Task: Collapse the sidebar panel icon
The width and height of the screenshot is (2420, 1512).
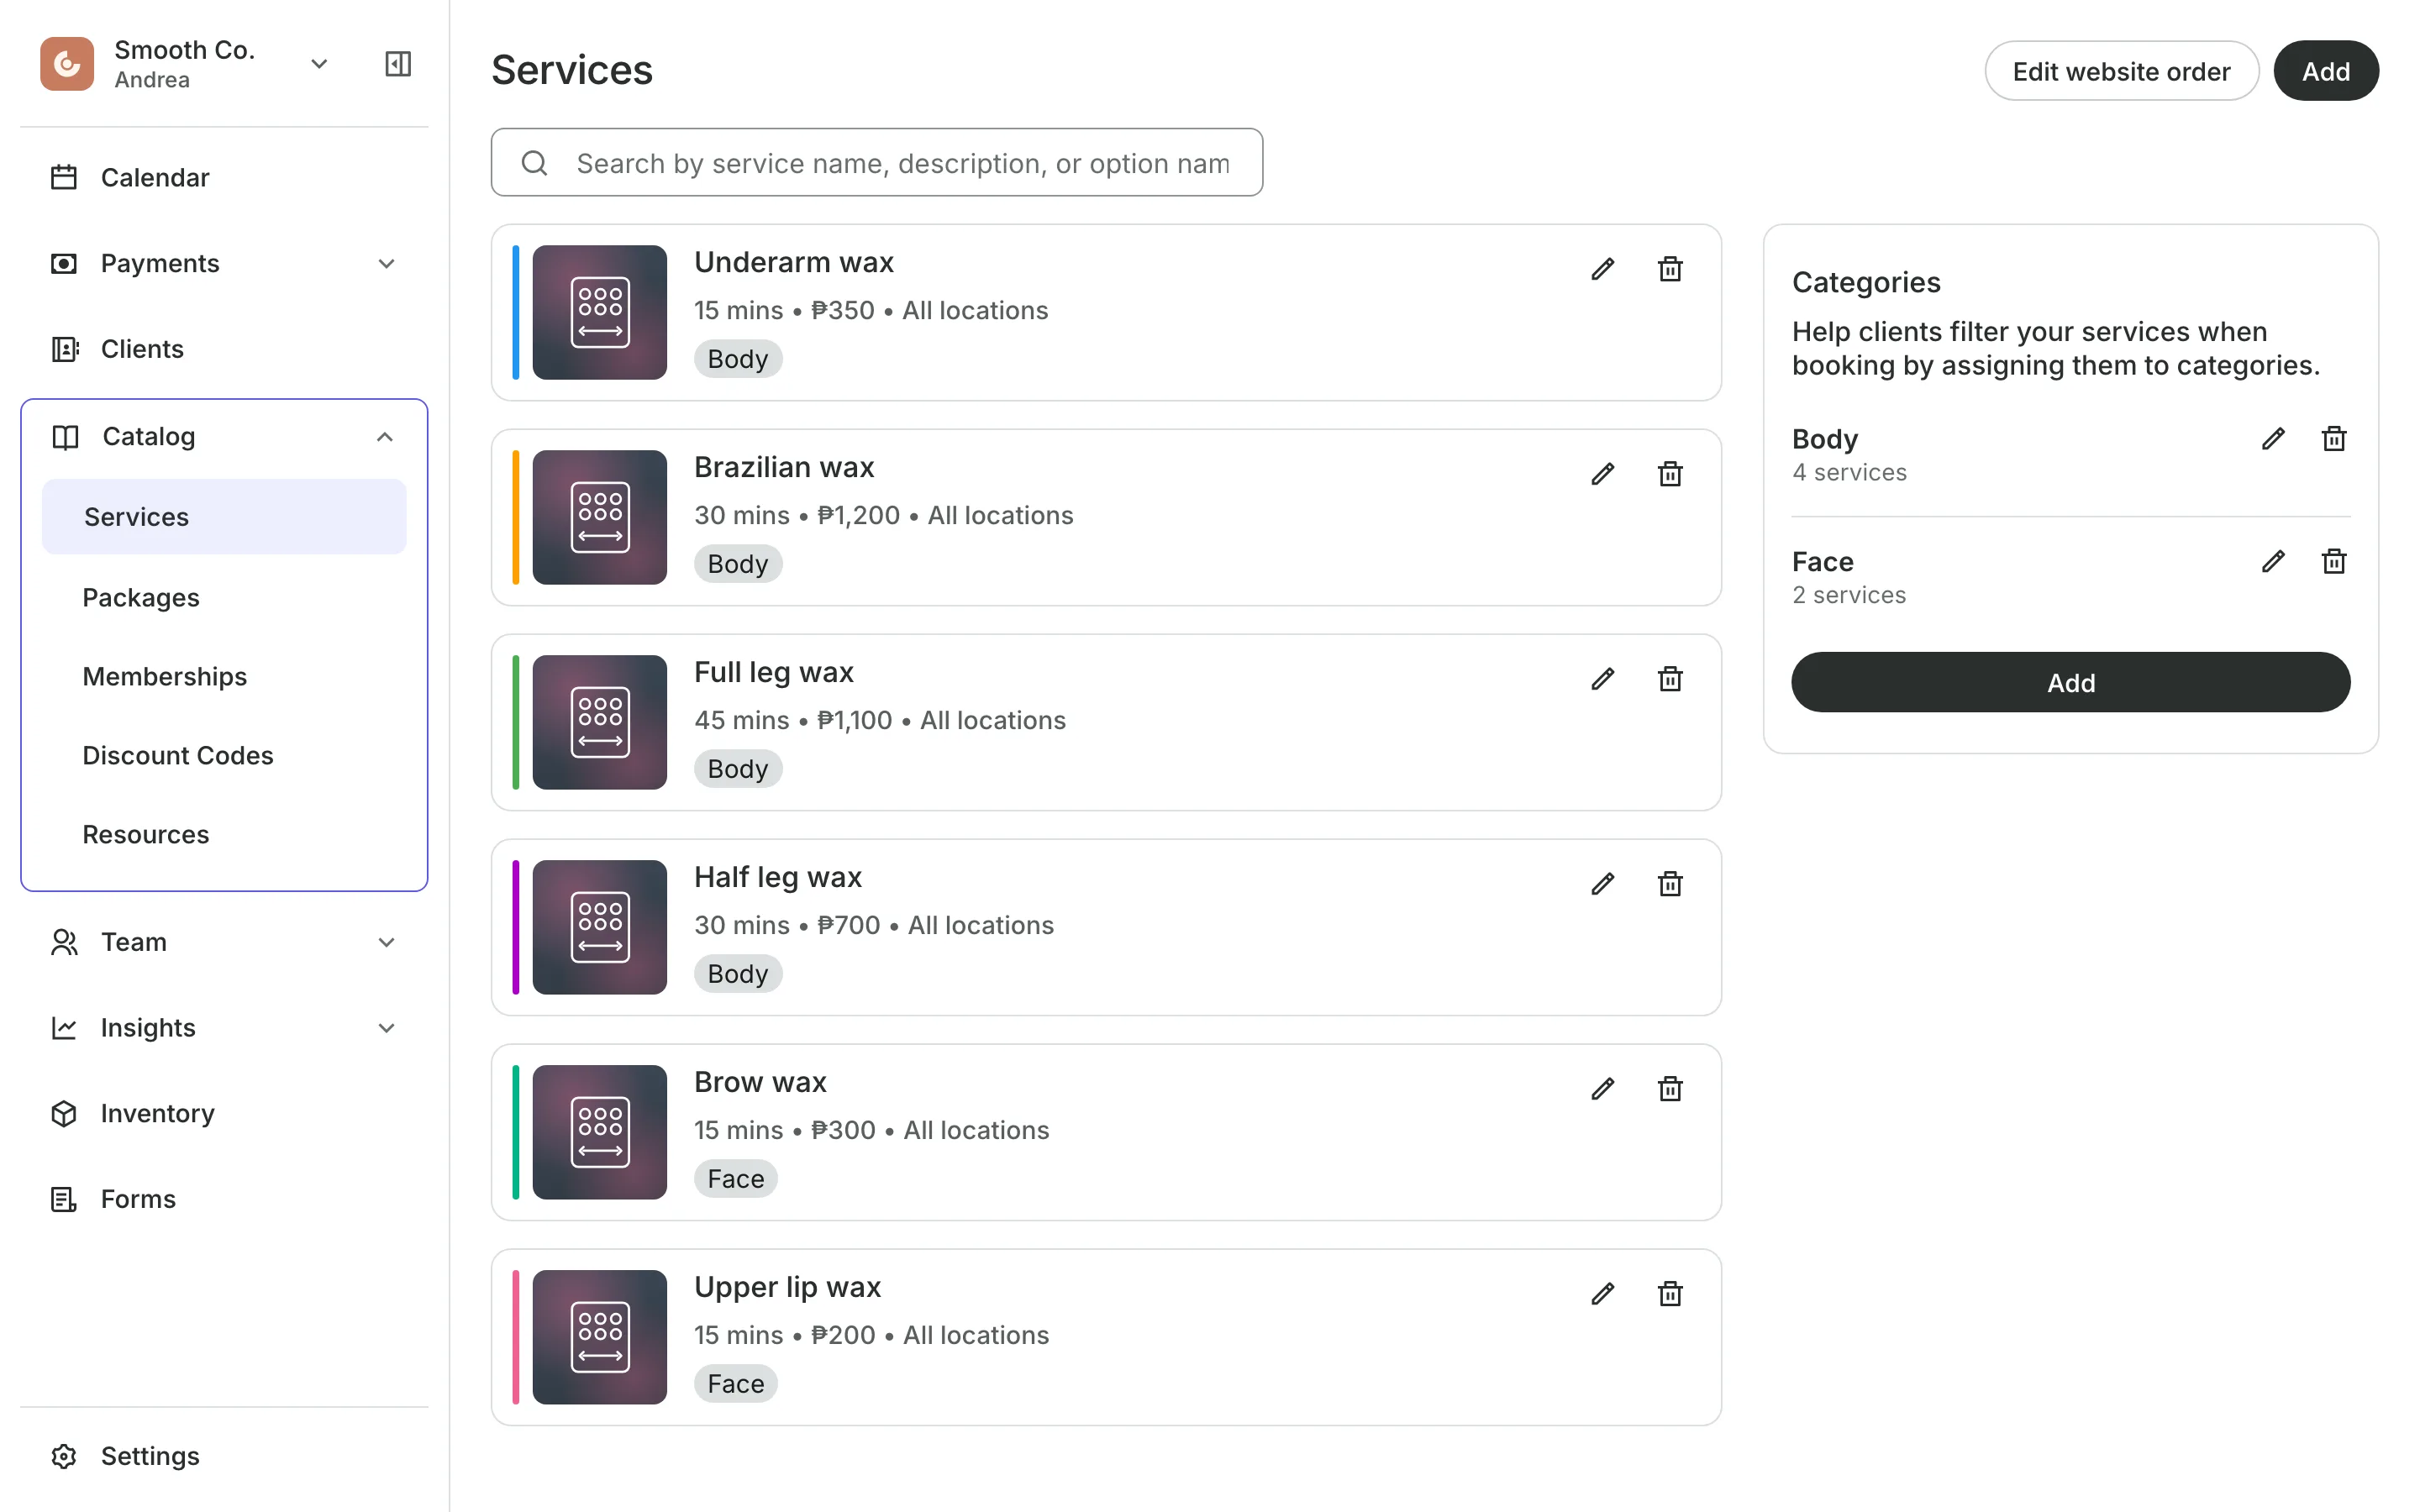Action: click(398, 64)
